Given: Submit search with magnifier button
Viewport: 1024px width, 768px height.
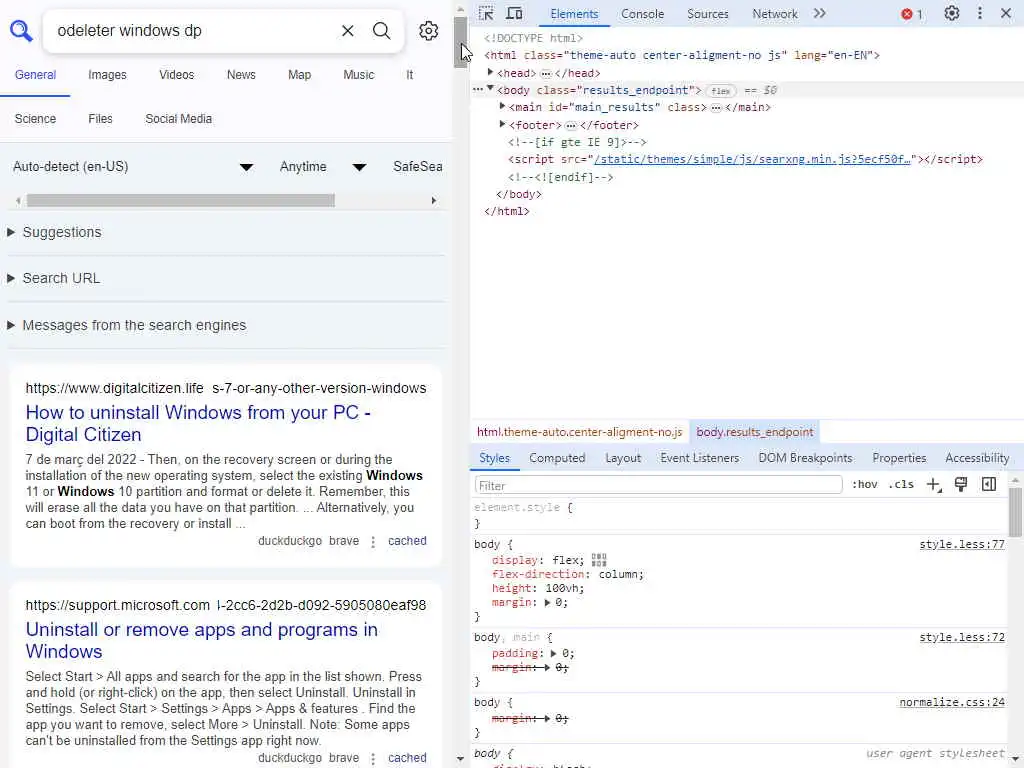Looking at the screenshot, I should tap(381, 31).
